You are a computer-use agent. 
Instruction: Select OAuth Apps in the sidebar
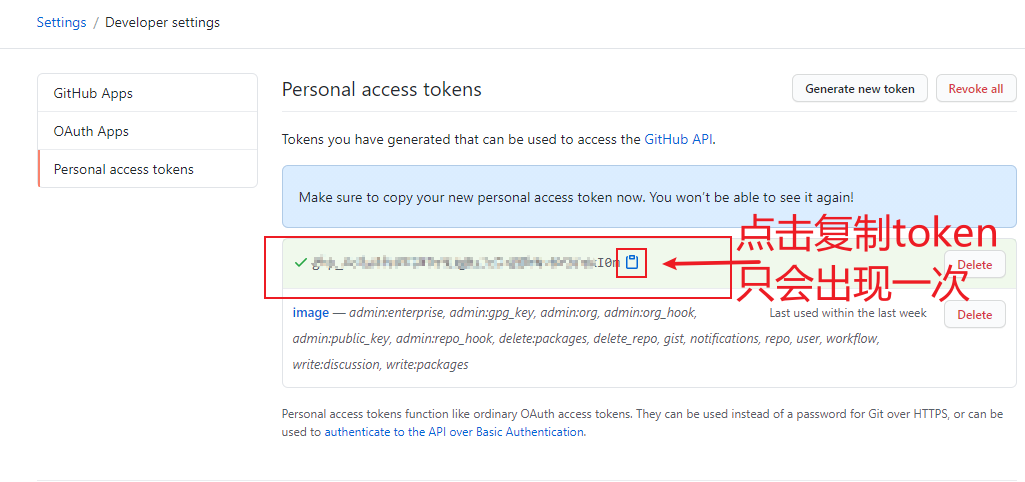click(148, 131)
